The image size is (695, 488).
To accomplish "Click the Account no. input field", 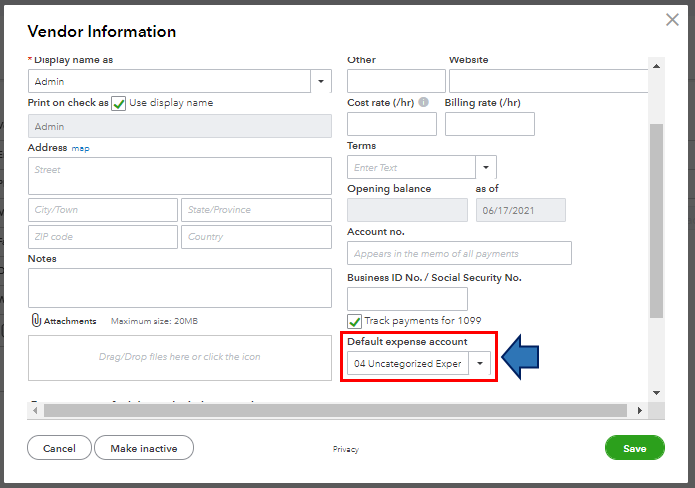I will (459, 253).
